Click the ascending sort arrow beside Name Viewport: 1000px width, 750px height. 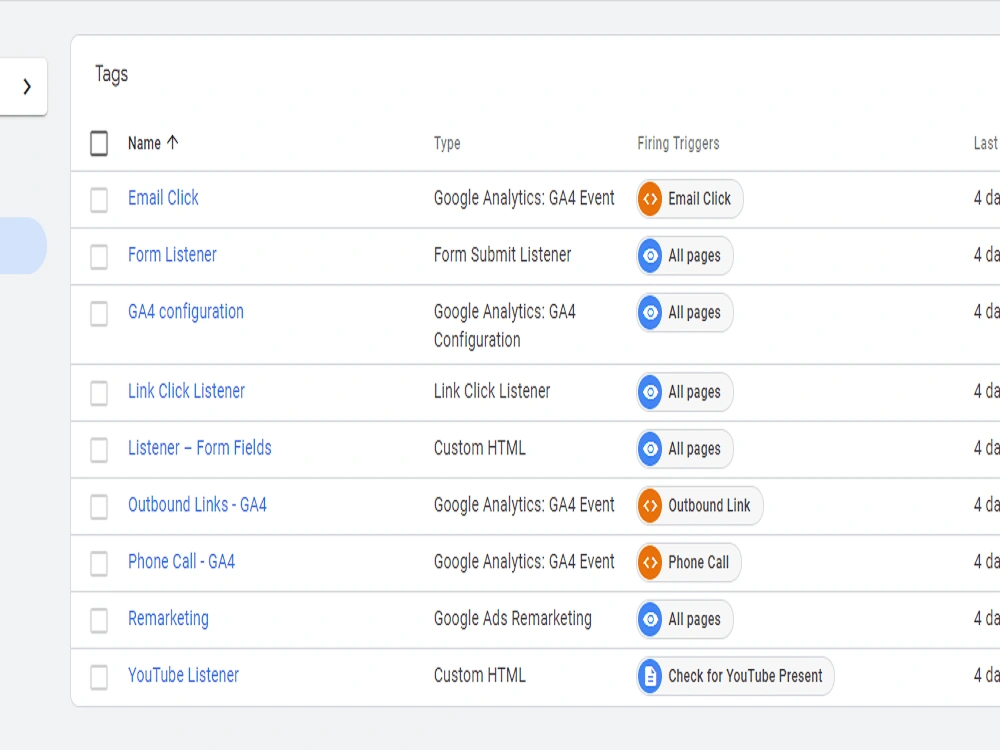173,143
